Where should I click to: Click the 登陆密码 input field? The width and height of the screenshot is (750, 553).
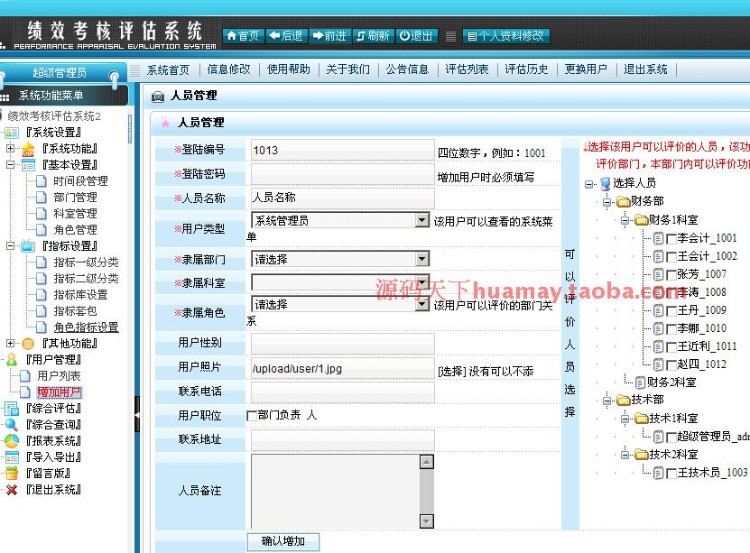[x=342, y=175]
